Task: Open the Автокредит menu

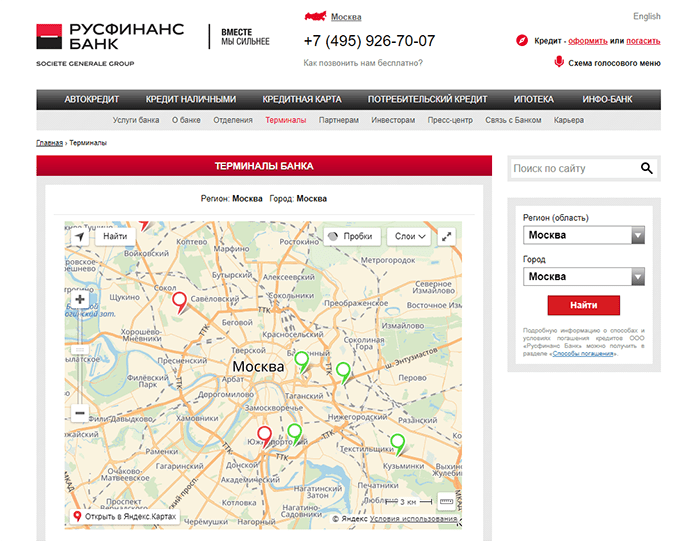Action: [x=92, y=100]
